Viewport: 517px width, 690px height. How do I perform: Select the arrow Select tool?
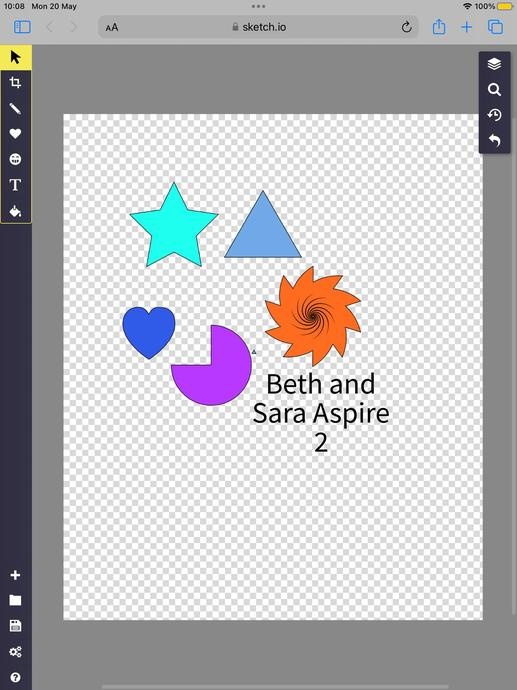coord(15,57)
